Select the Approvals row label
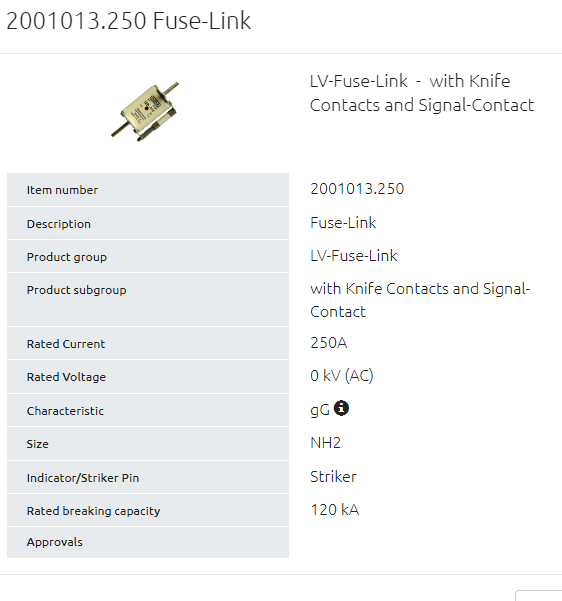562x601 pixels. tap(148, 542)
